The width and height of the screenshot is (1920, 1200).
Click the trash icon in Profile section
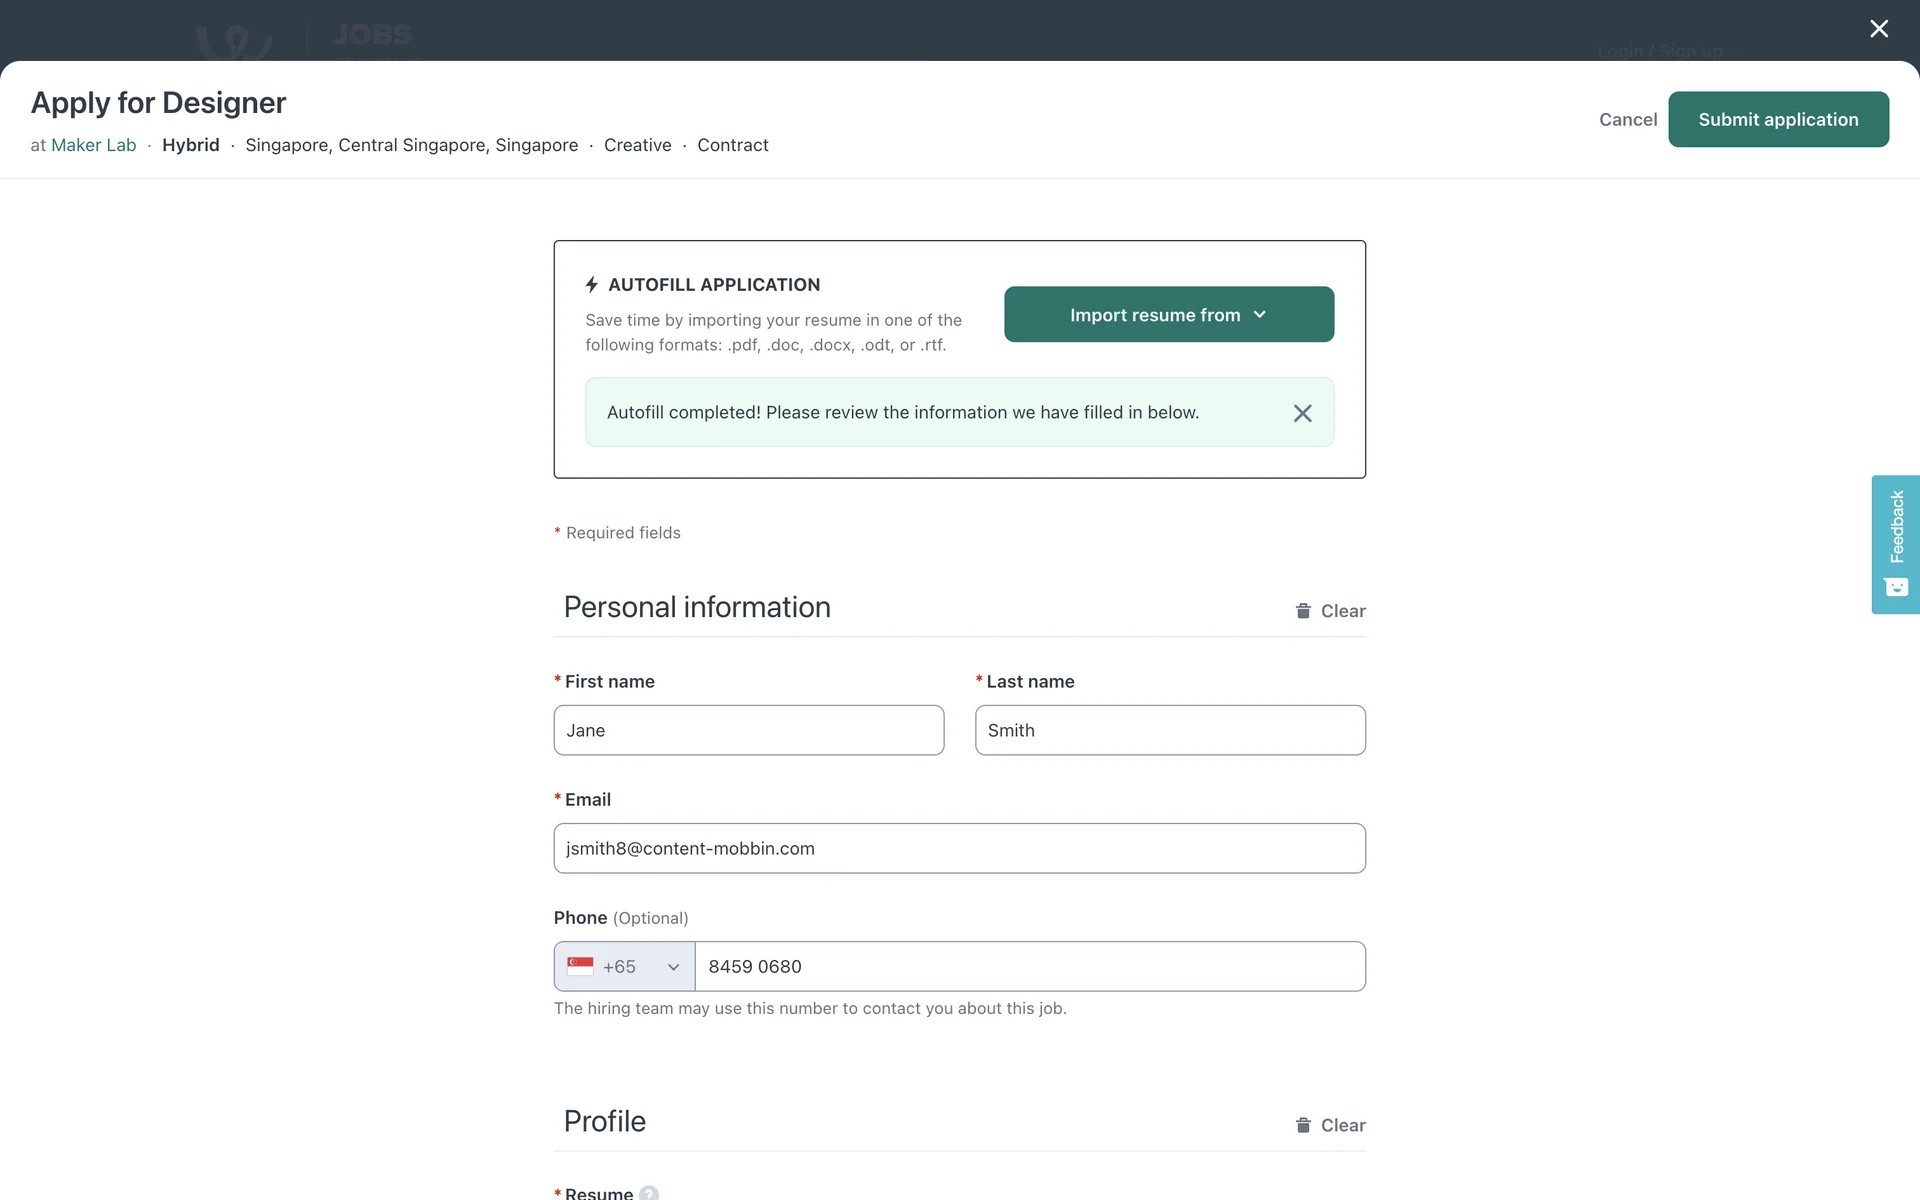(x=1303, y=1125)
